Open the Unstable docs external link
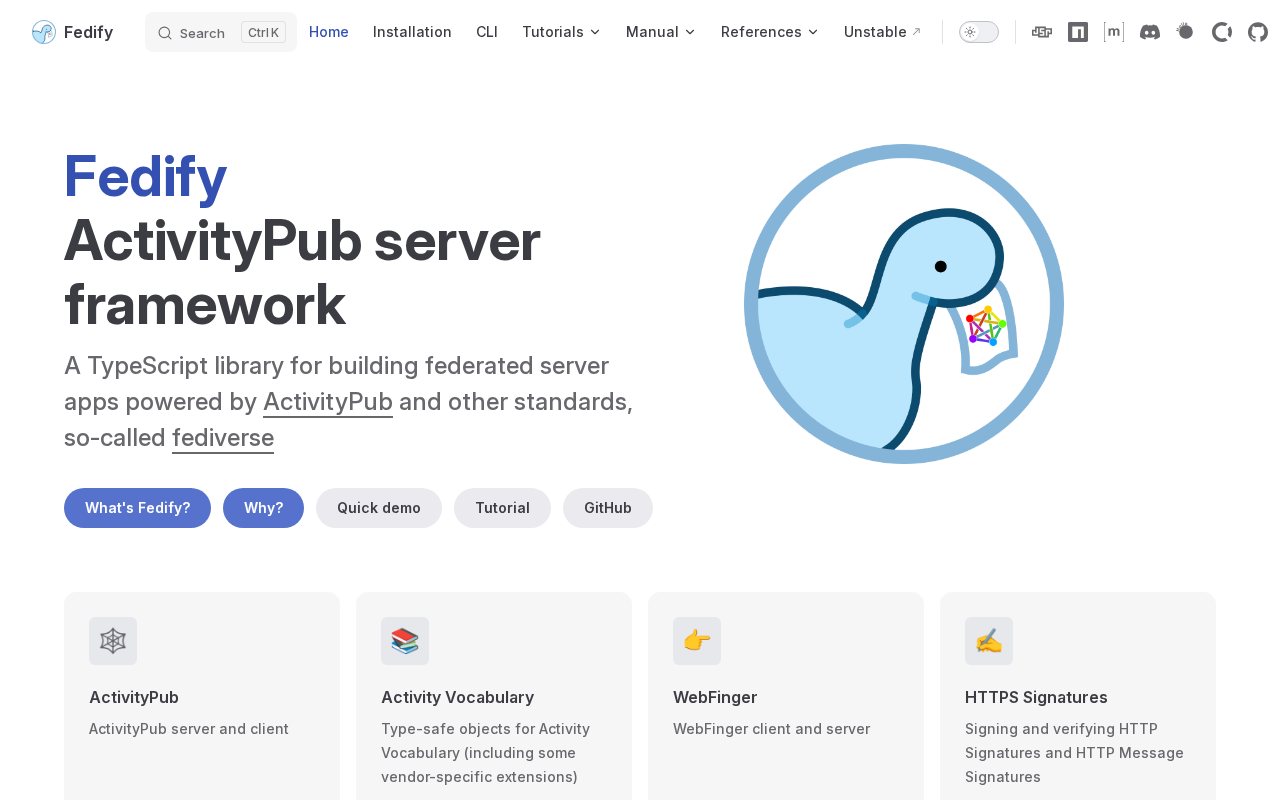This screenshot has height=800, width=1280. pyautogui.click(x=883, y=32)
